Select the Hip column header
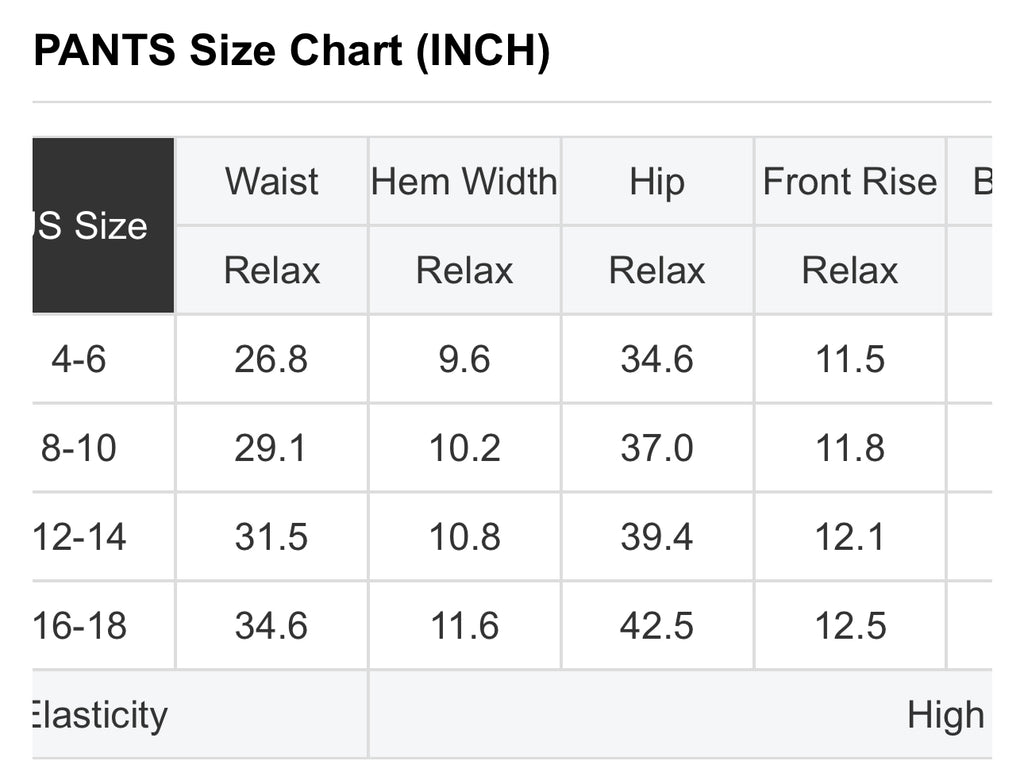 pyautogui.click(x=657, y=181)
